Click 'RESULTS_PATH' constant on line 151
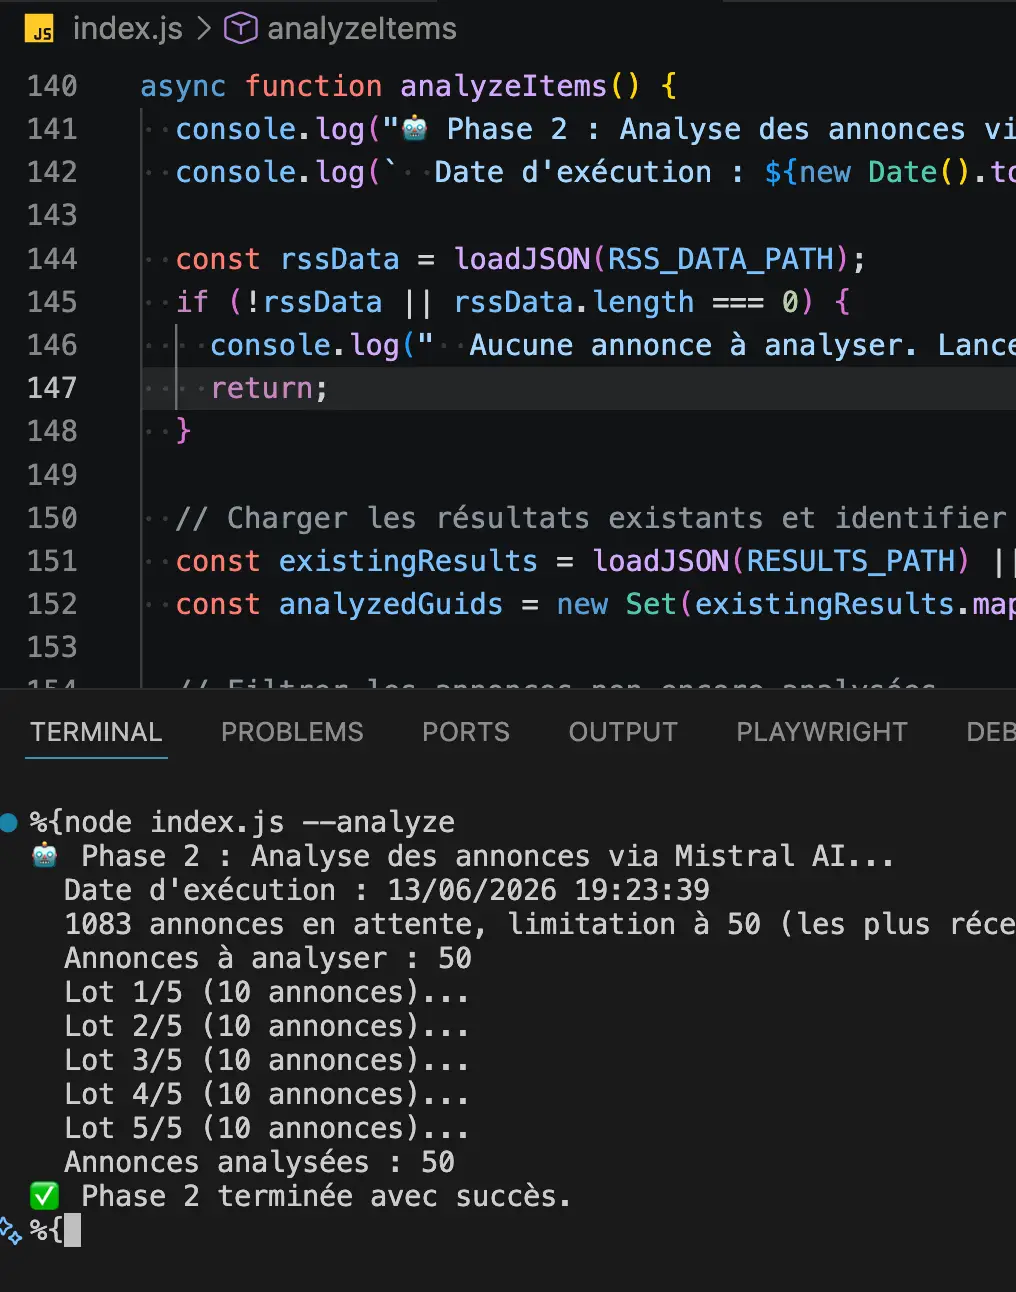This screenshot has height=1292, width=1016. tap(851, 561)
